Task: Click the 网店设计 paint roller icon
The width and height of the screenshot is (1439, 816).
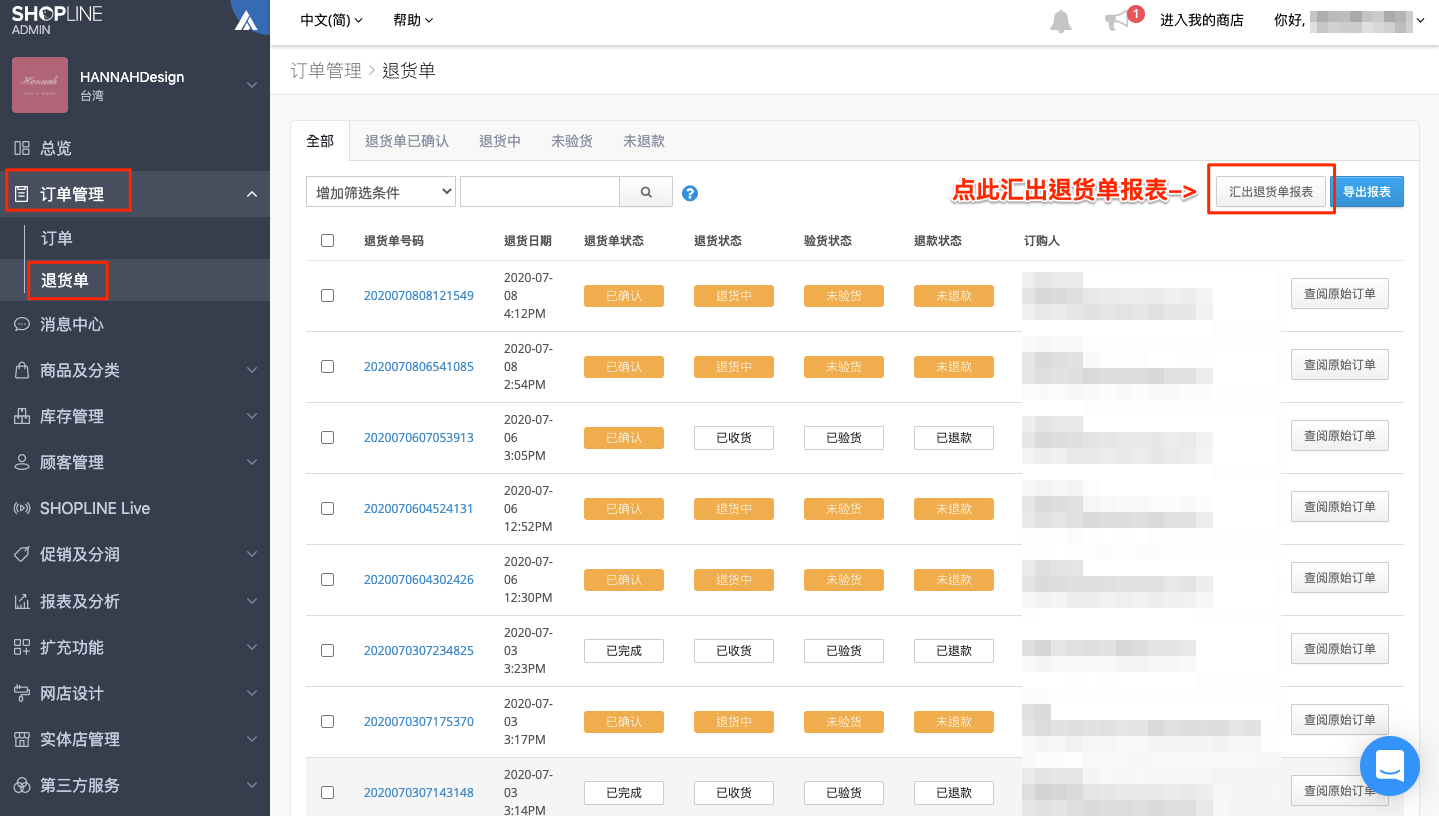Action: pos(21,693)
